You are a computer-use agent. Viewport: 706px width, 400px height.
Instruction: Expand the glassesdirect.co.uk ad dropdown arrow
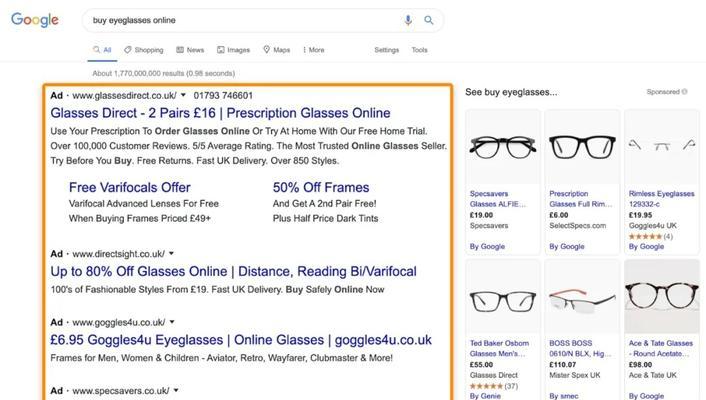pyautogui.click(x=183, y=95)
